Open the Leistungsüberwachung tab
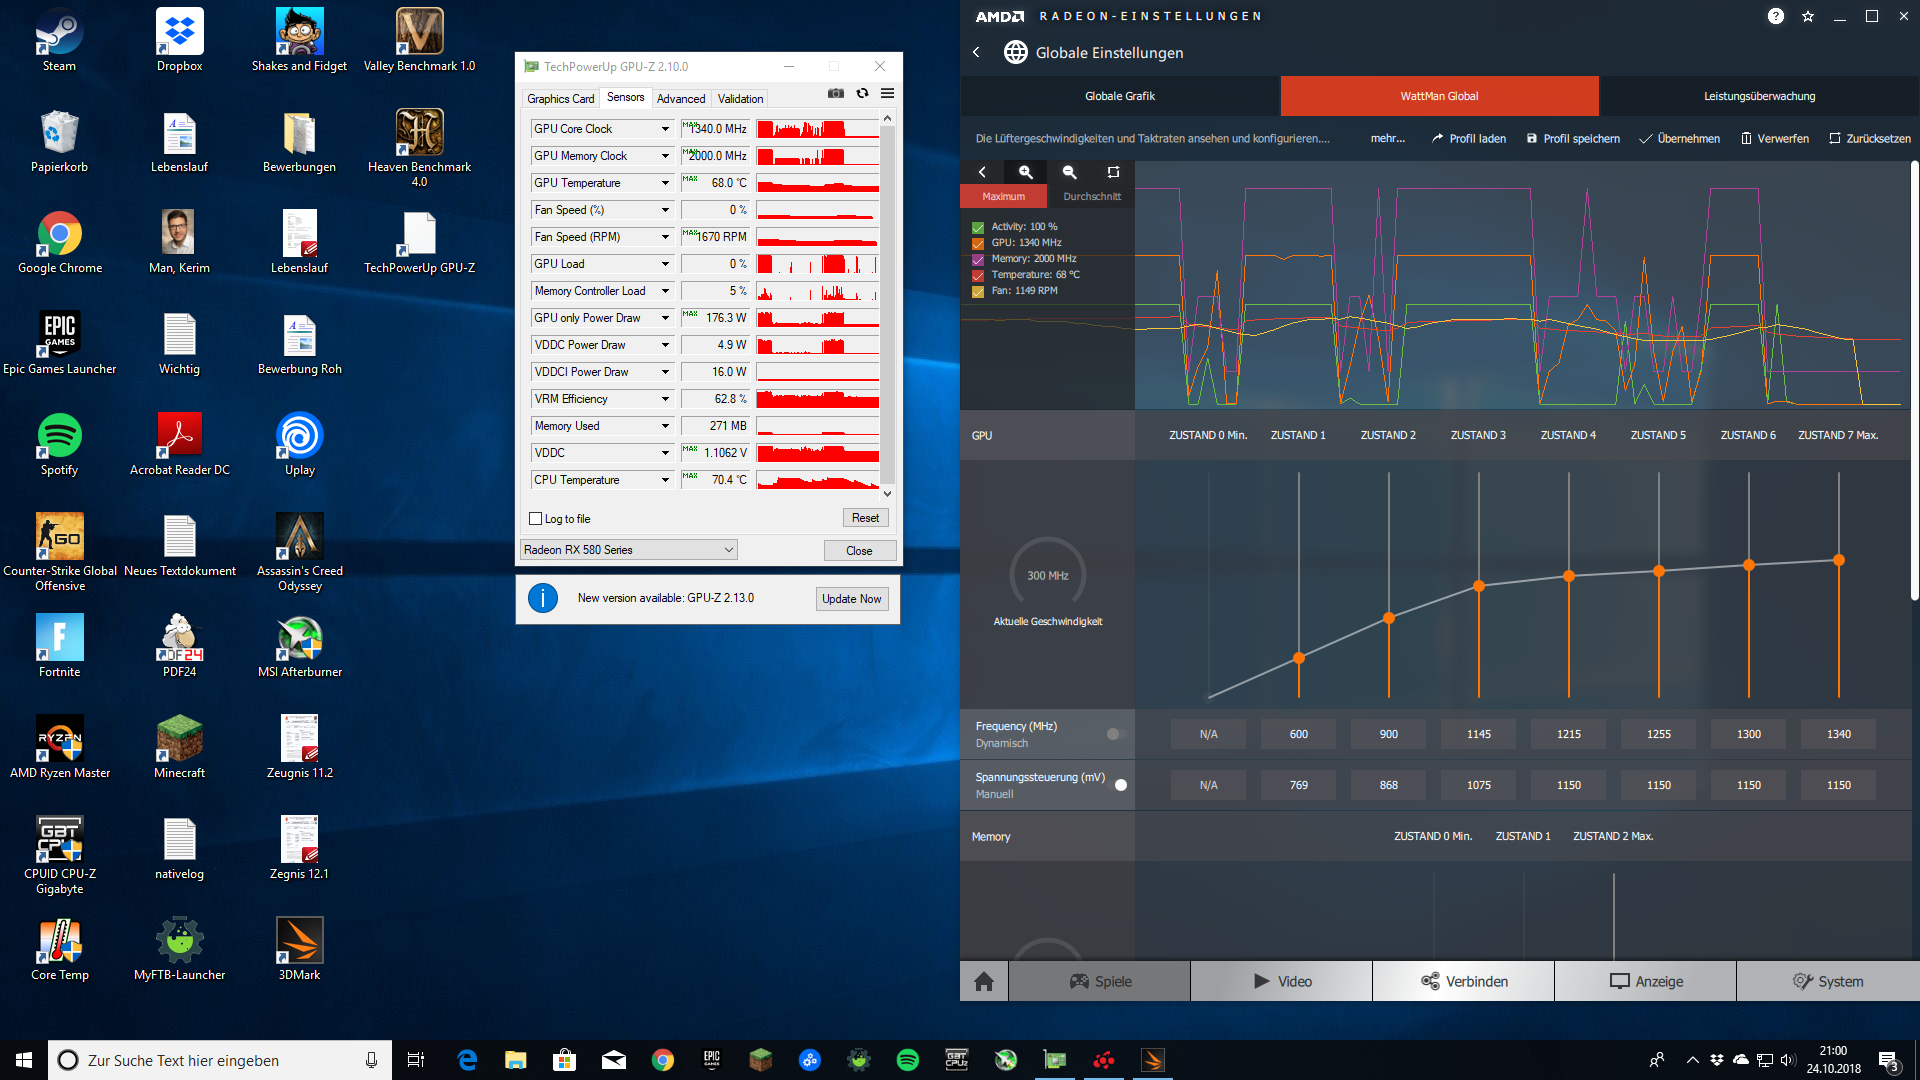 [x=1759, y=96]
